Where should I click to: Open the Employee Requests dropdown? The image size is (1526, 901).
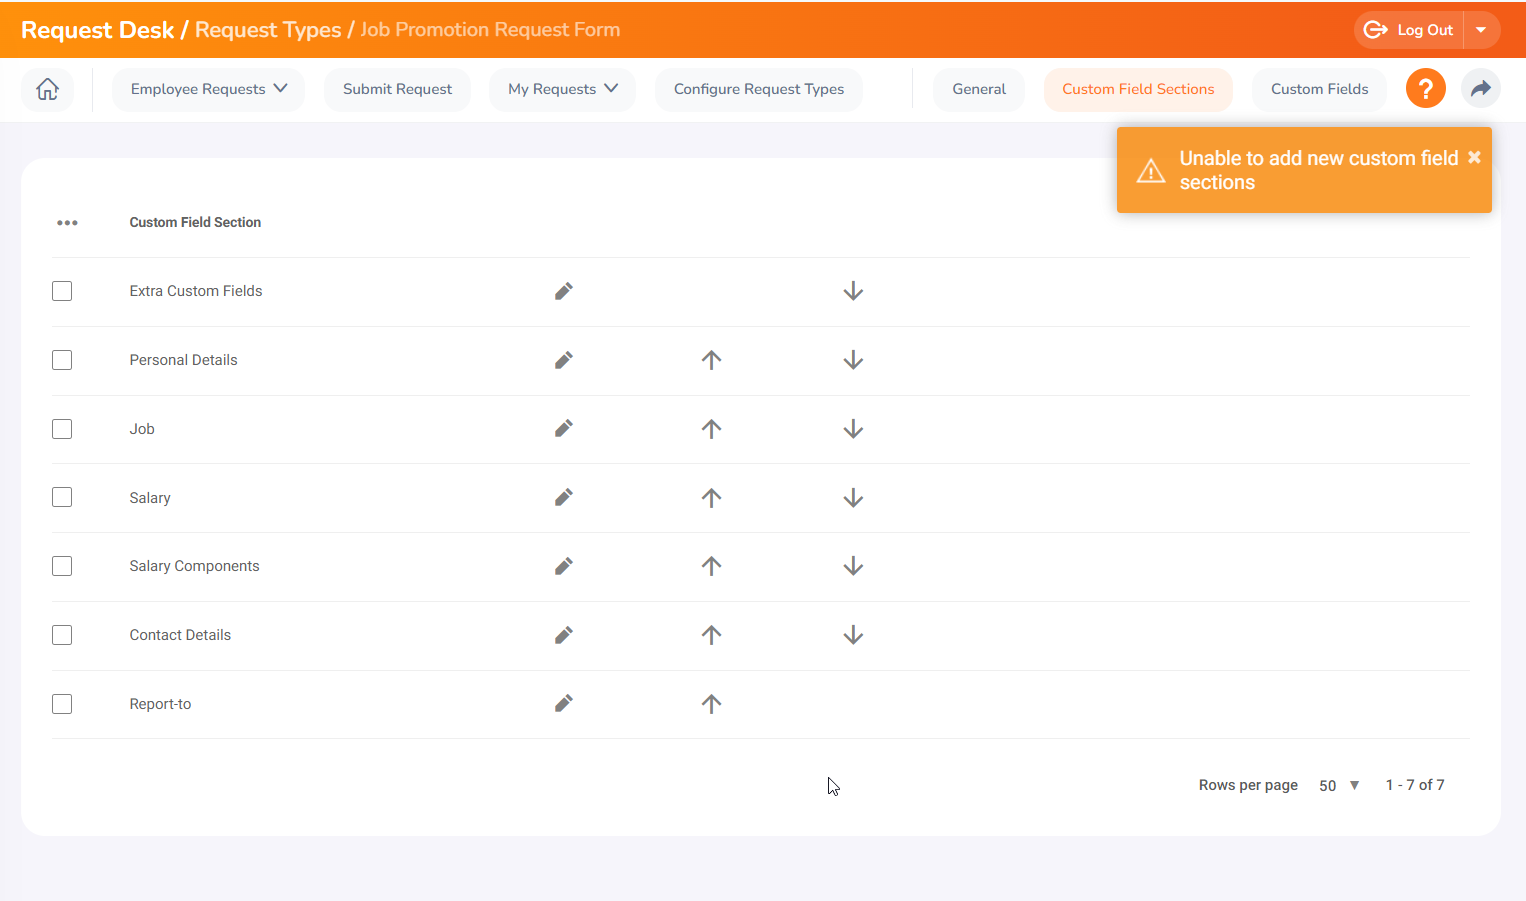208,89
